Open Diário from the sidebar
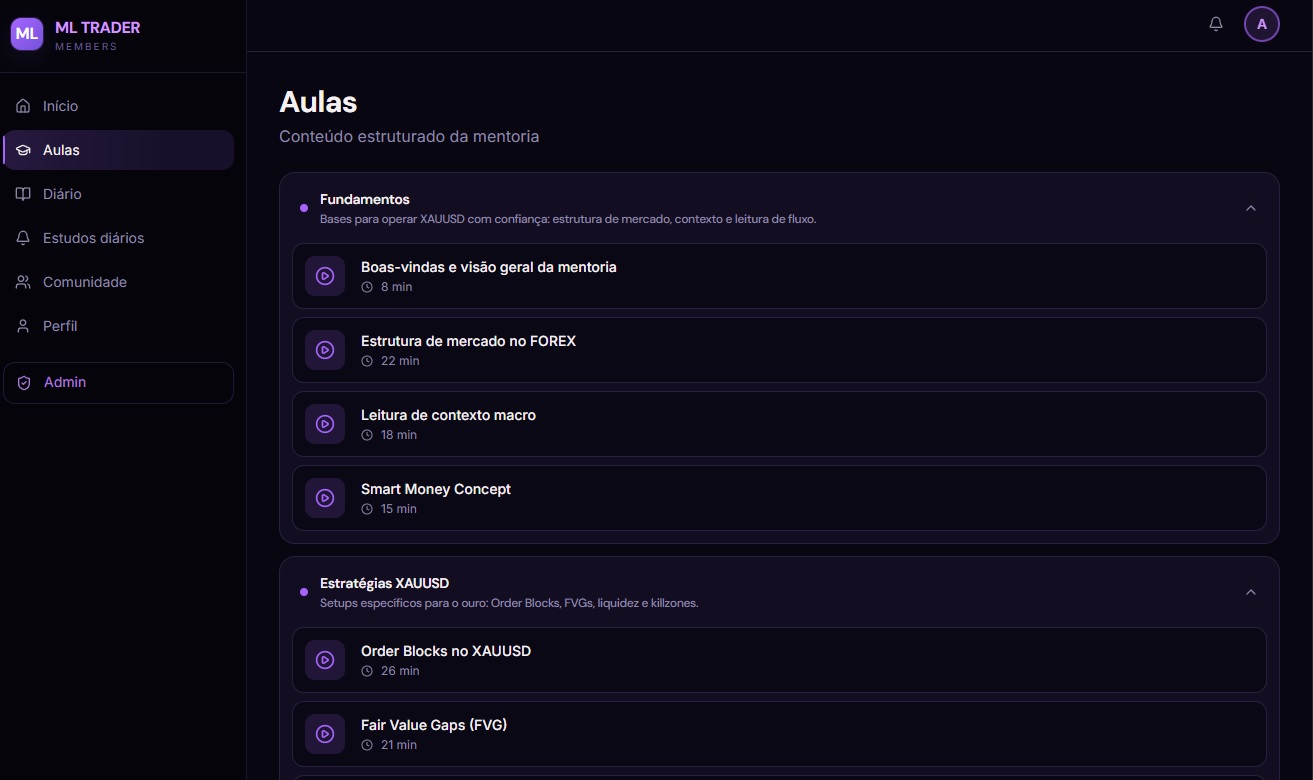The width and height of the screenshot is (1313, 780). click(x=118, y=194)
